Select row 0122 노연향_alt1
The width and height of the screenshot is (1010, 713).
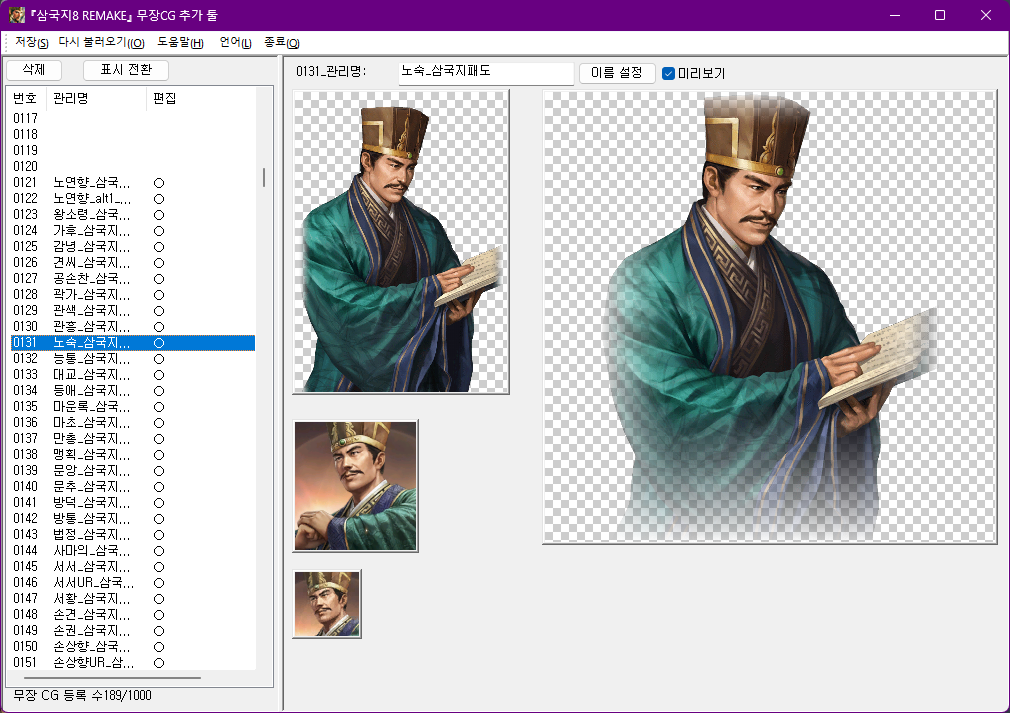click(133, 198)
